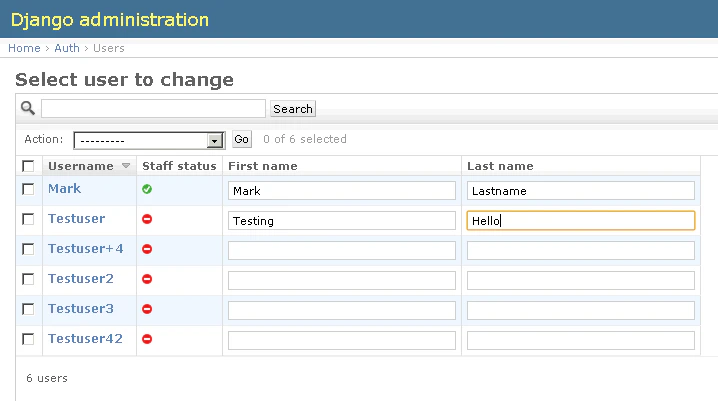The height and width of the screenshot is (401, 718).
Task: Check the box for user Mark
Action: pyautogui.click(x=28, y=189)
